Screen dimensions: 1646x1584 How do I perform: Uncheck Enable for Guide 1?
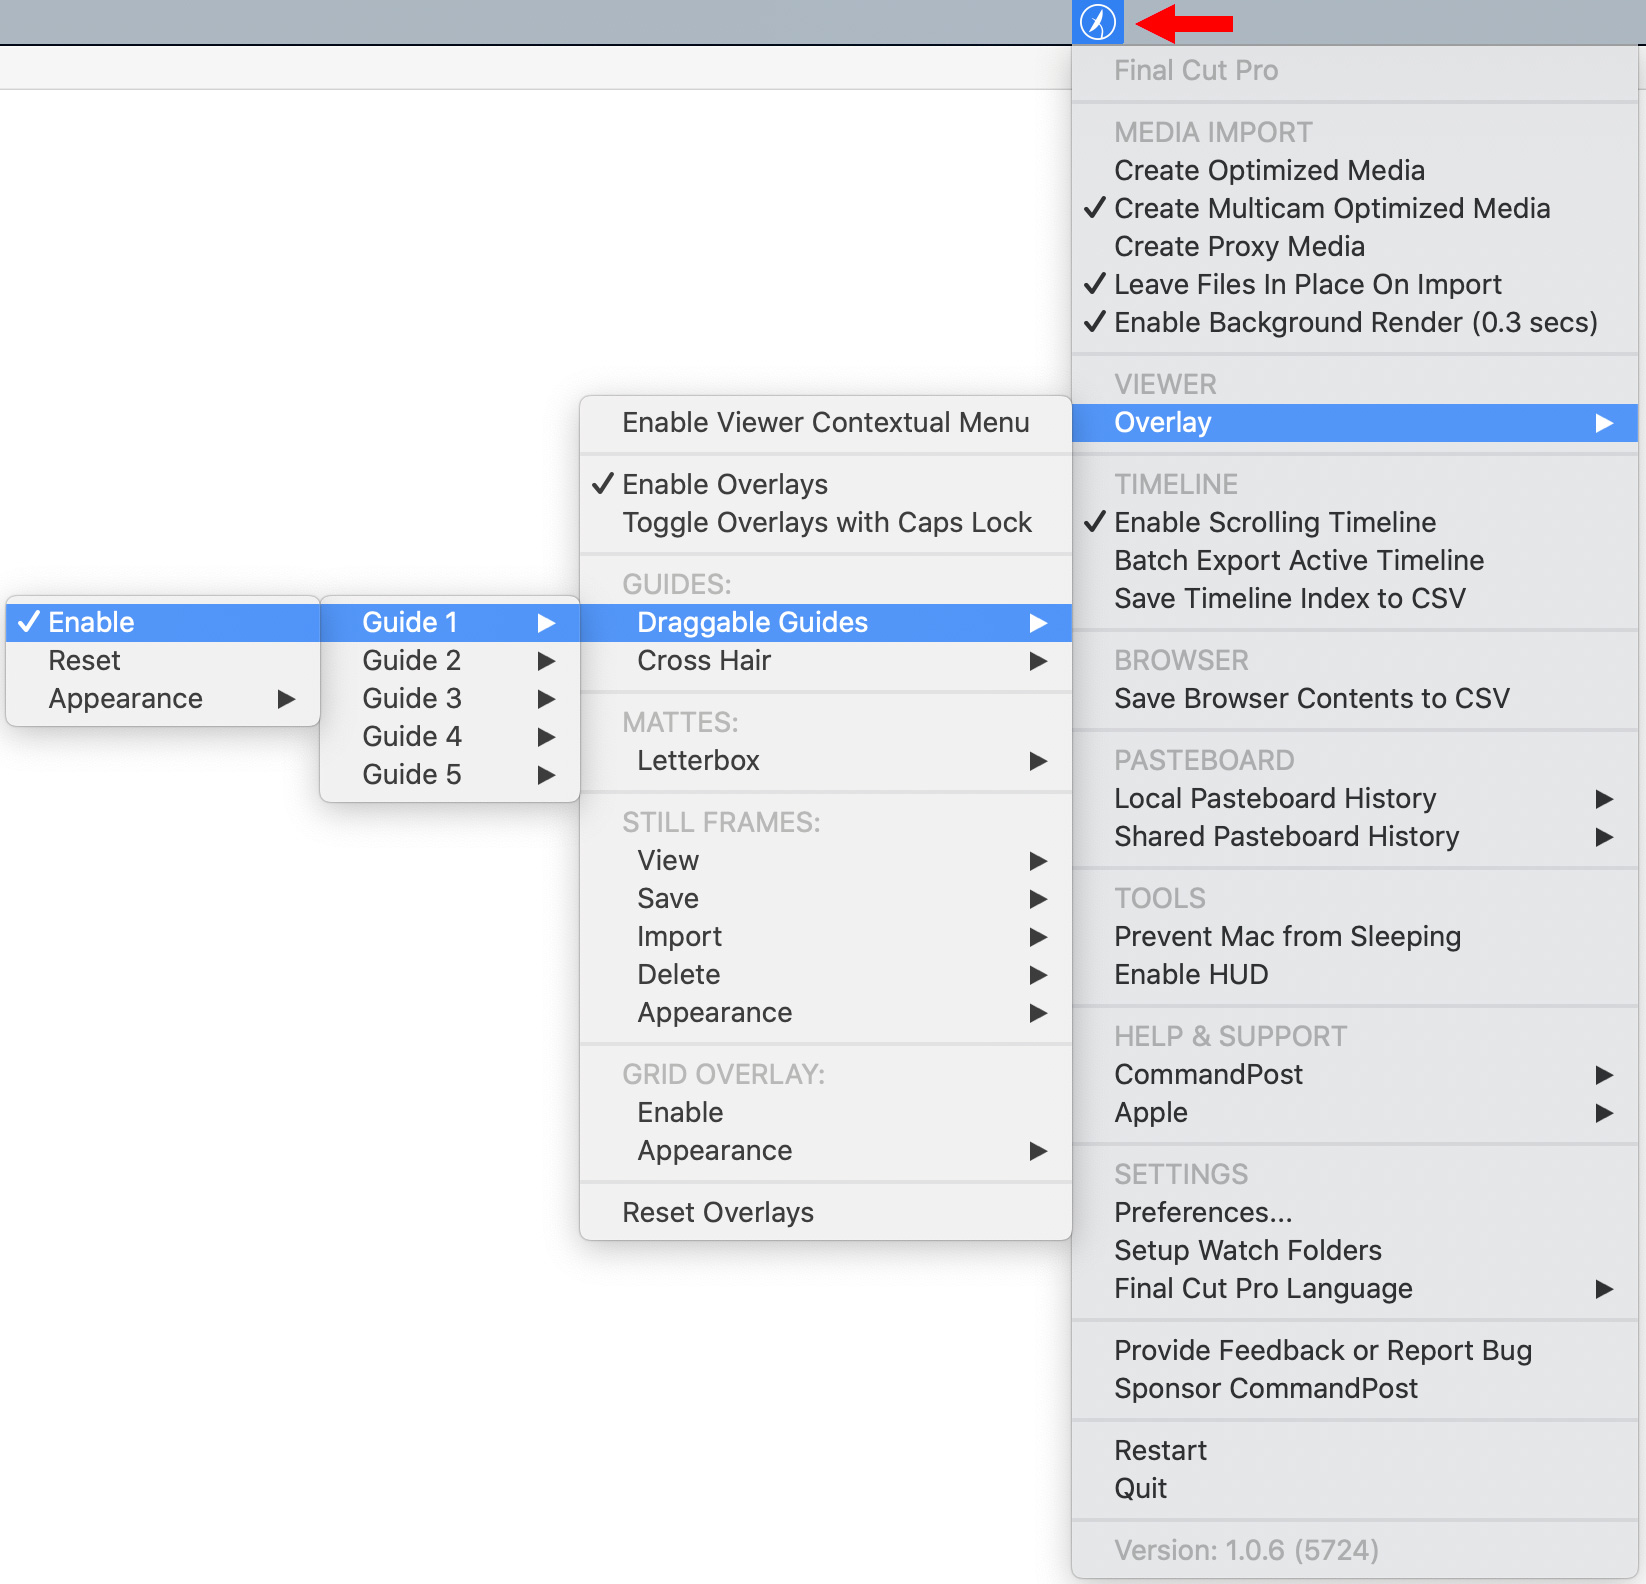(163, 622)
